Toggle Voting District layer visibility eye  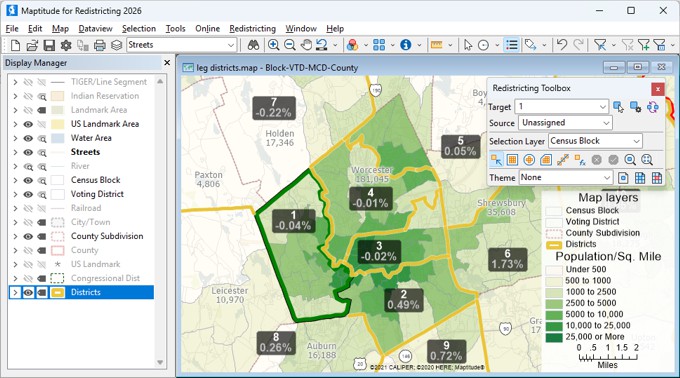[x=28, y=194]
